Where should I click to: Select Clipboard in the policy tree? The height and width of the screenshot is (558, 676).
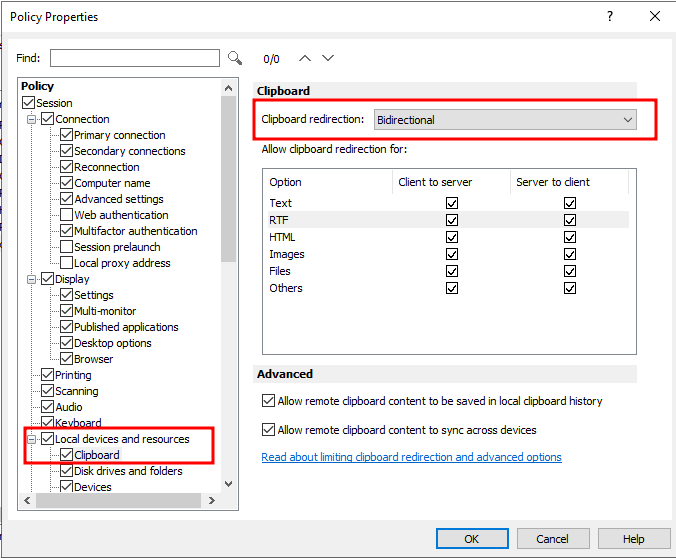[x=96, y=455]
